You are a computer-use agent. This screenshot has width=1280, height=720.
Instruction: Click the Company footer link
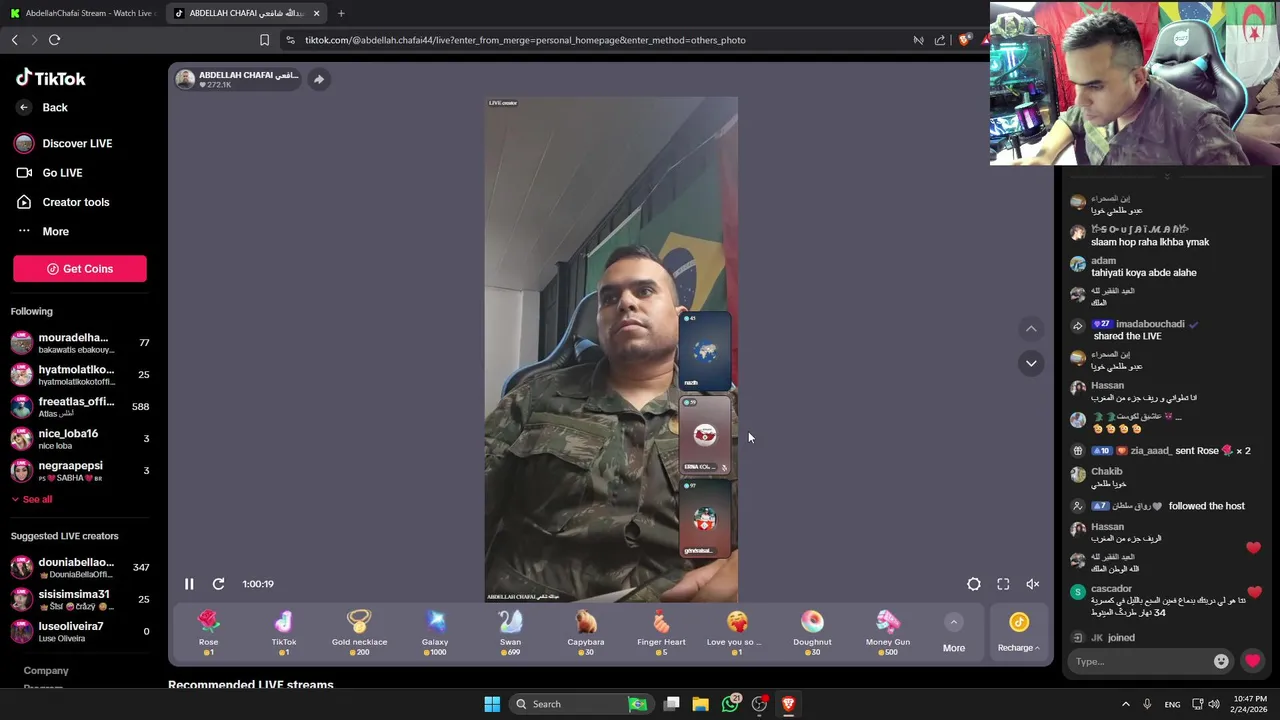point(46,670)
